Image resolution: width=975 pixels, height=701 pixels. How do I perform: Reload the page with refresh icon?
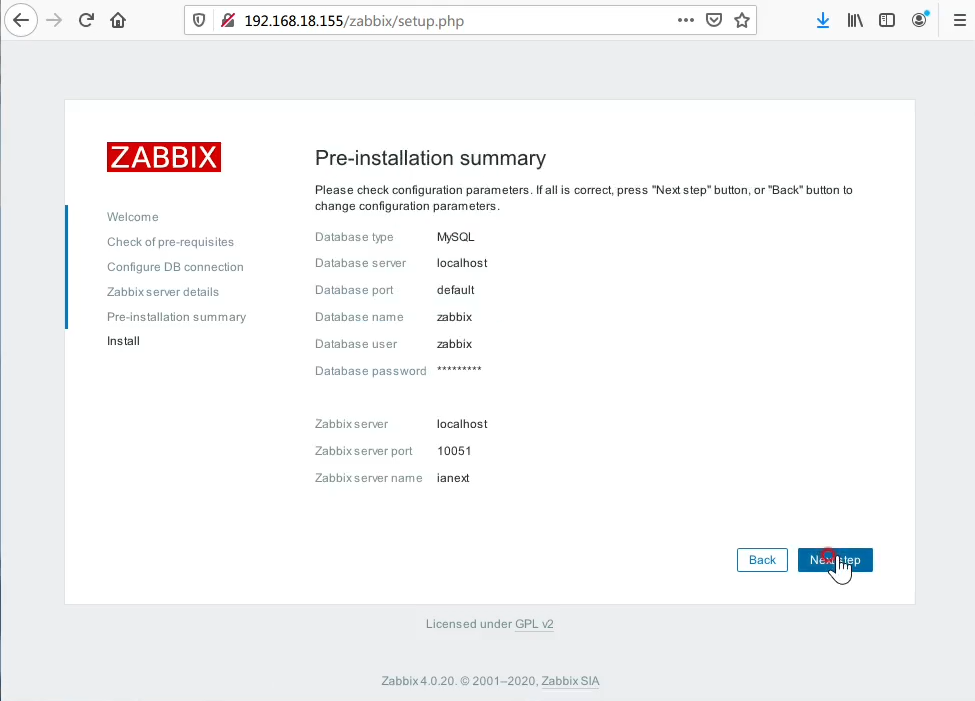click(86, 21)
